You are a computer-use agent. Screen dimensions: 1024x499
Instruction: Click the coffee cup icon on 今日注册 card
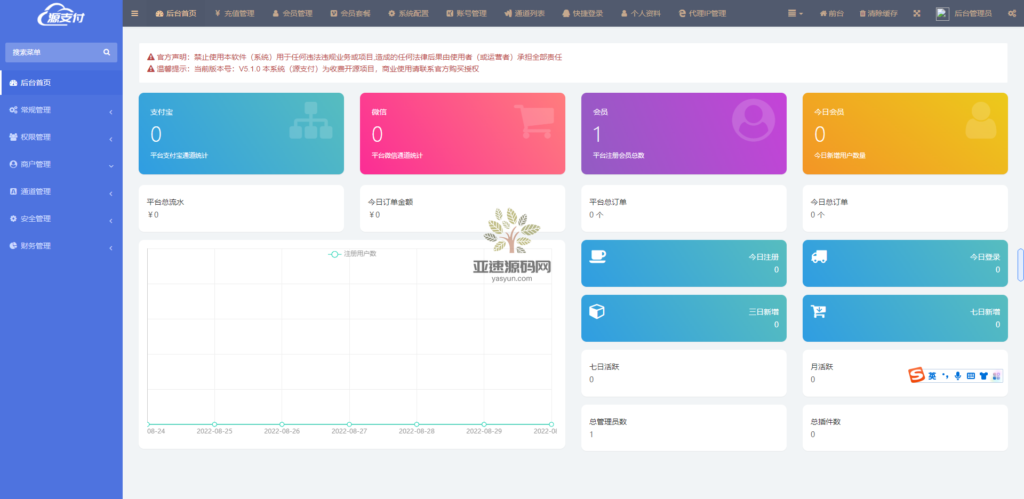[597, 257]
